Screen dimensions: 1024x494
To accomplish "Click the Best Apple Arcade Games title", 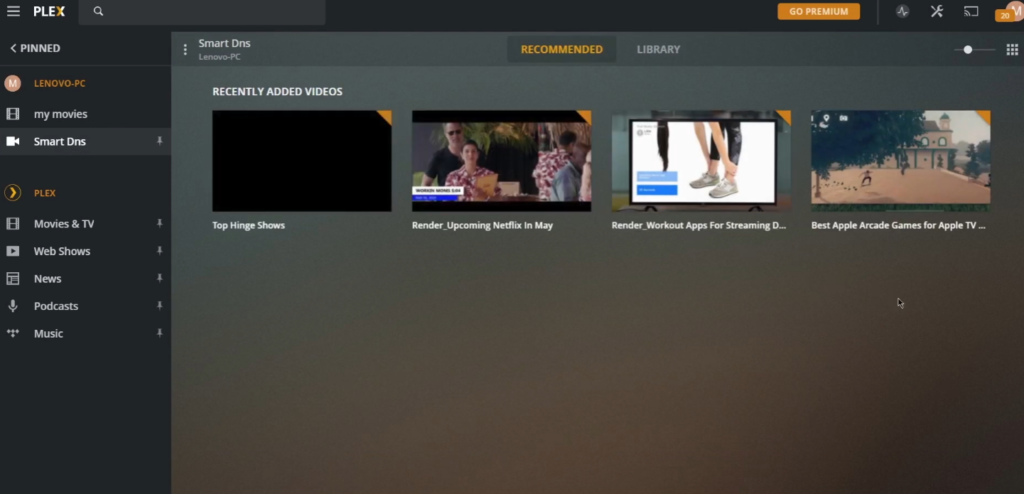I will pyautogui.click(x=898, y=225).
